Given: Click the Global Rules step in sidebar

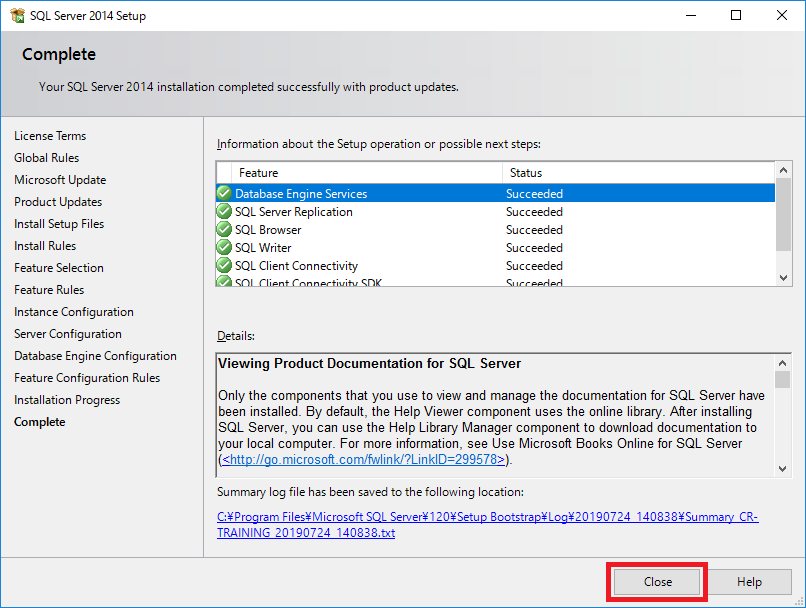Looking at the screenshot, I should pyautogui.click(x=46, y=158).
